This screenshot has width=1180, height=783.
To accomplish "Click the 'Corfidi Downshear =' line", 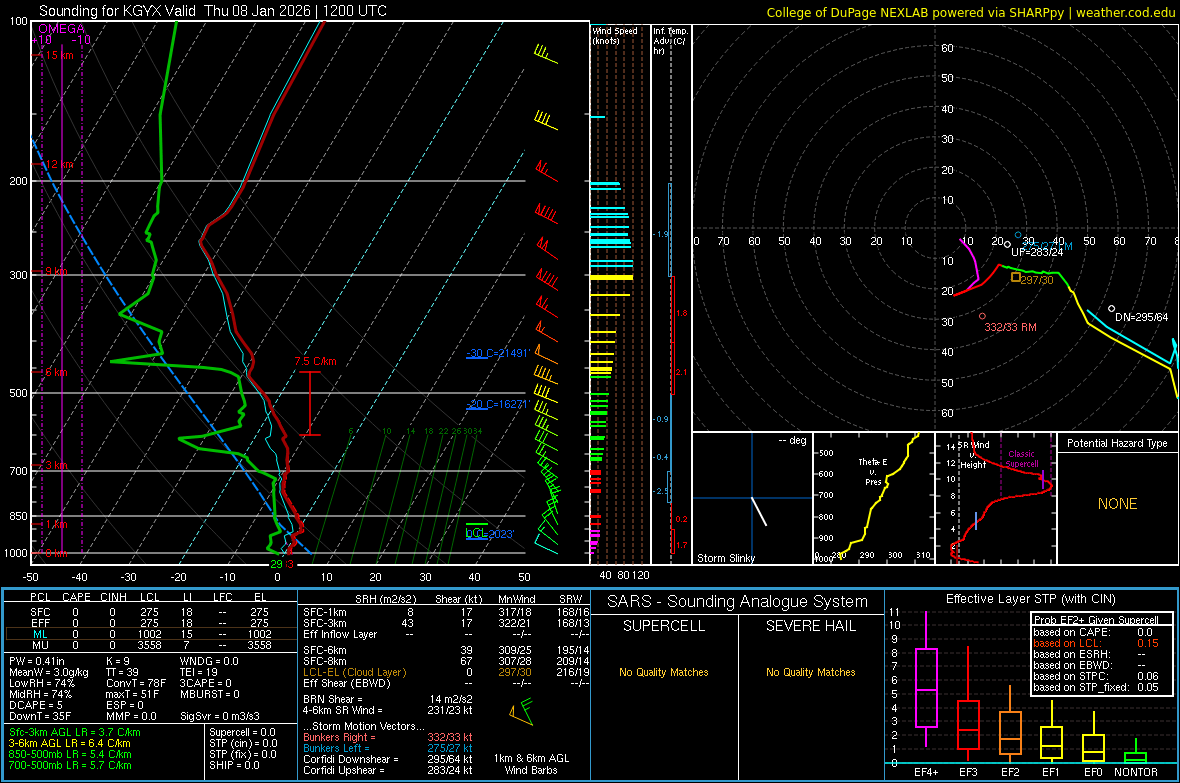I will (388, 759).
